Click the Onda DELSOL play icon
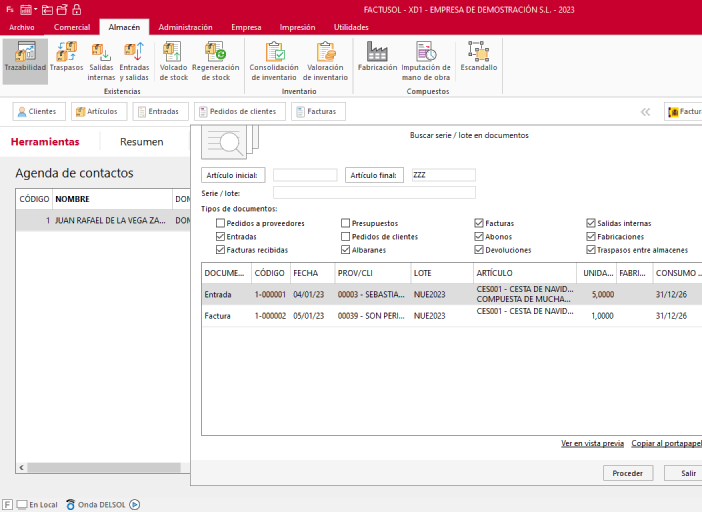702x512 pixels. (134, 504)
